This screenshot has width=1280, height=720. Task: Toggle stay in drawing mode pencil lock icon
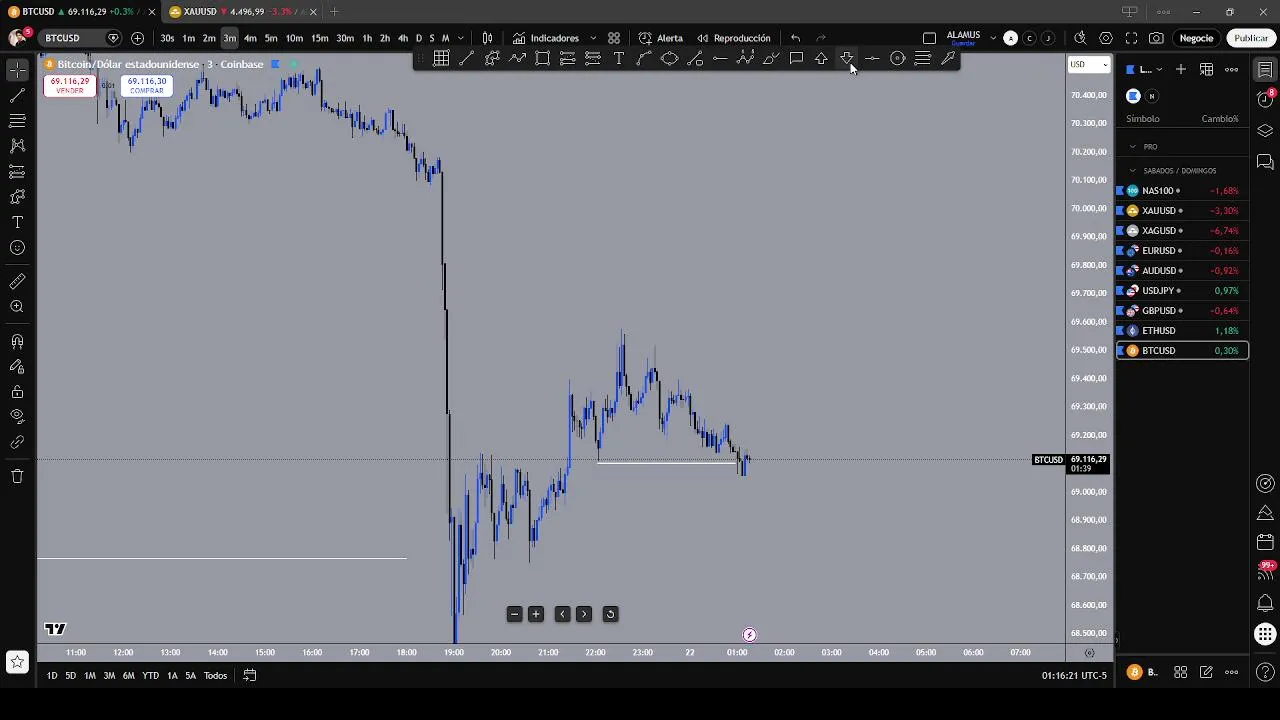(x=17, y=366)
